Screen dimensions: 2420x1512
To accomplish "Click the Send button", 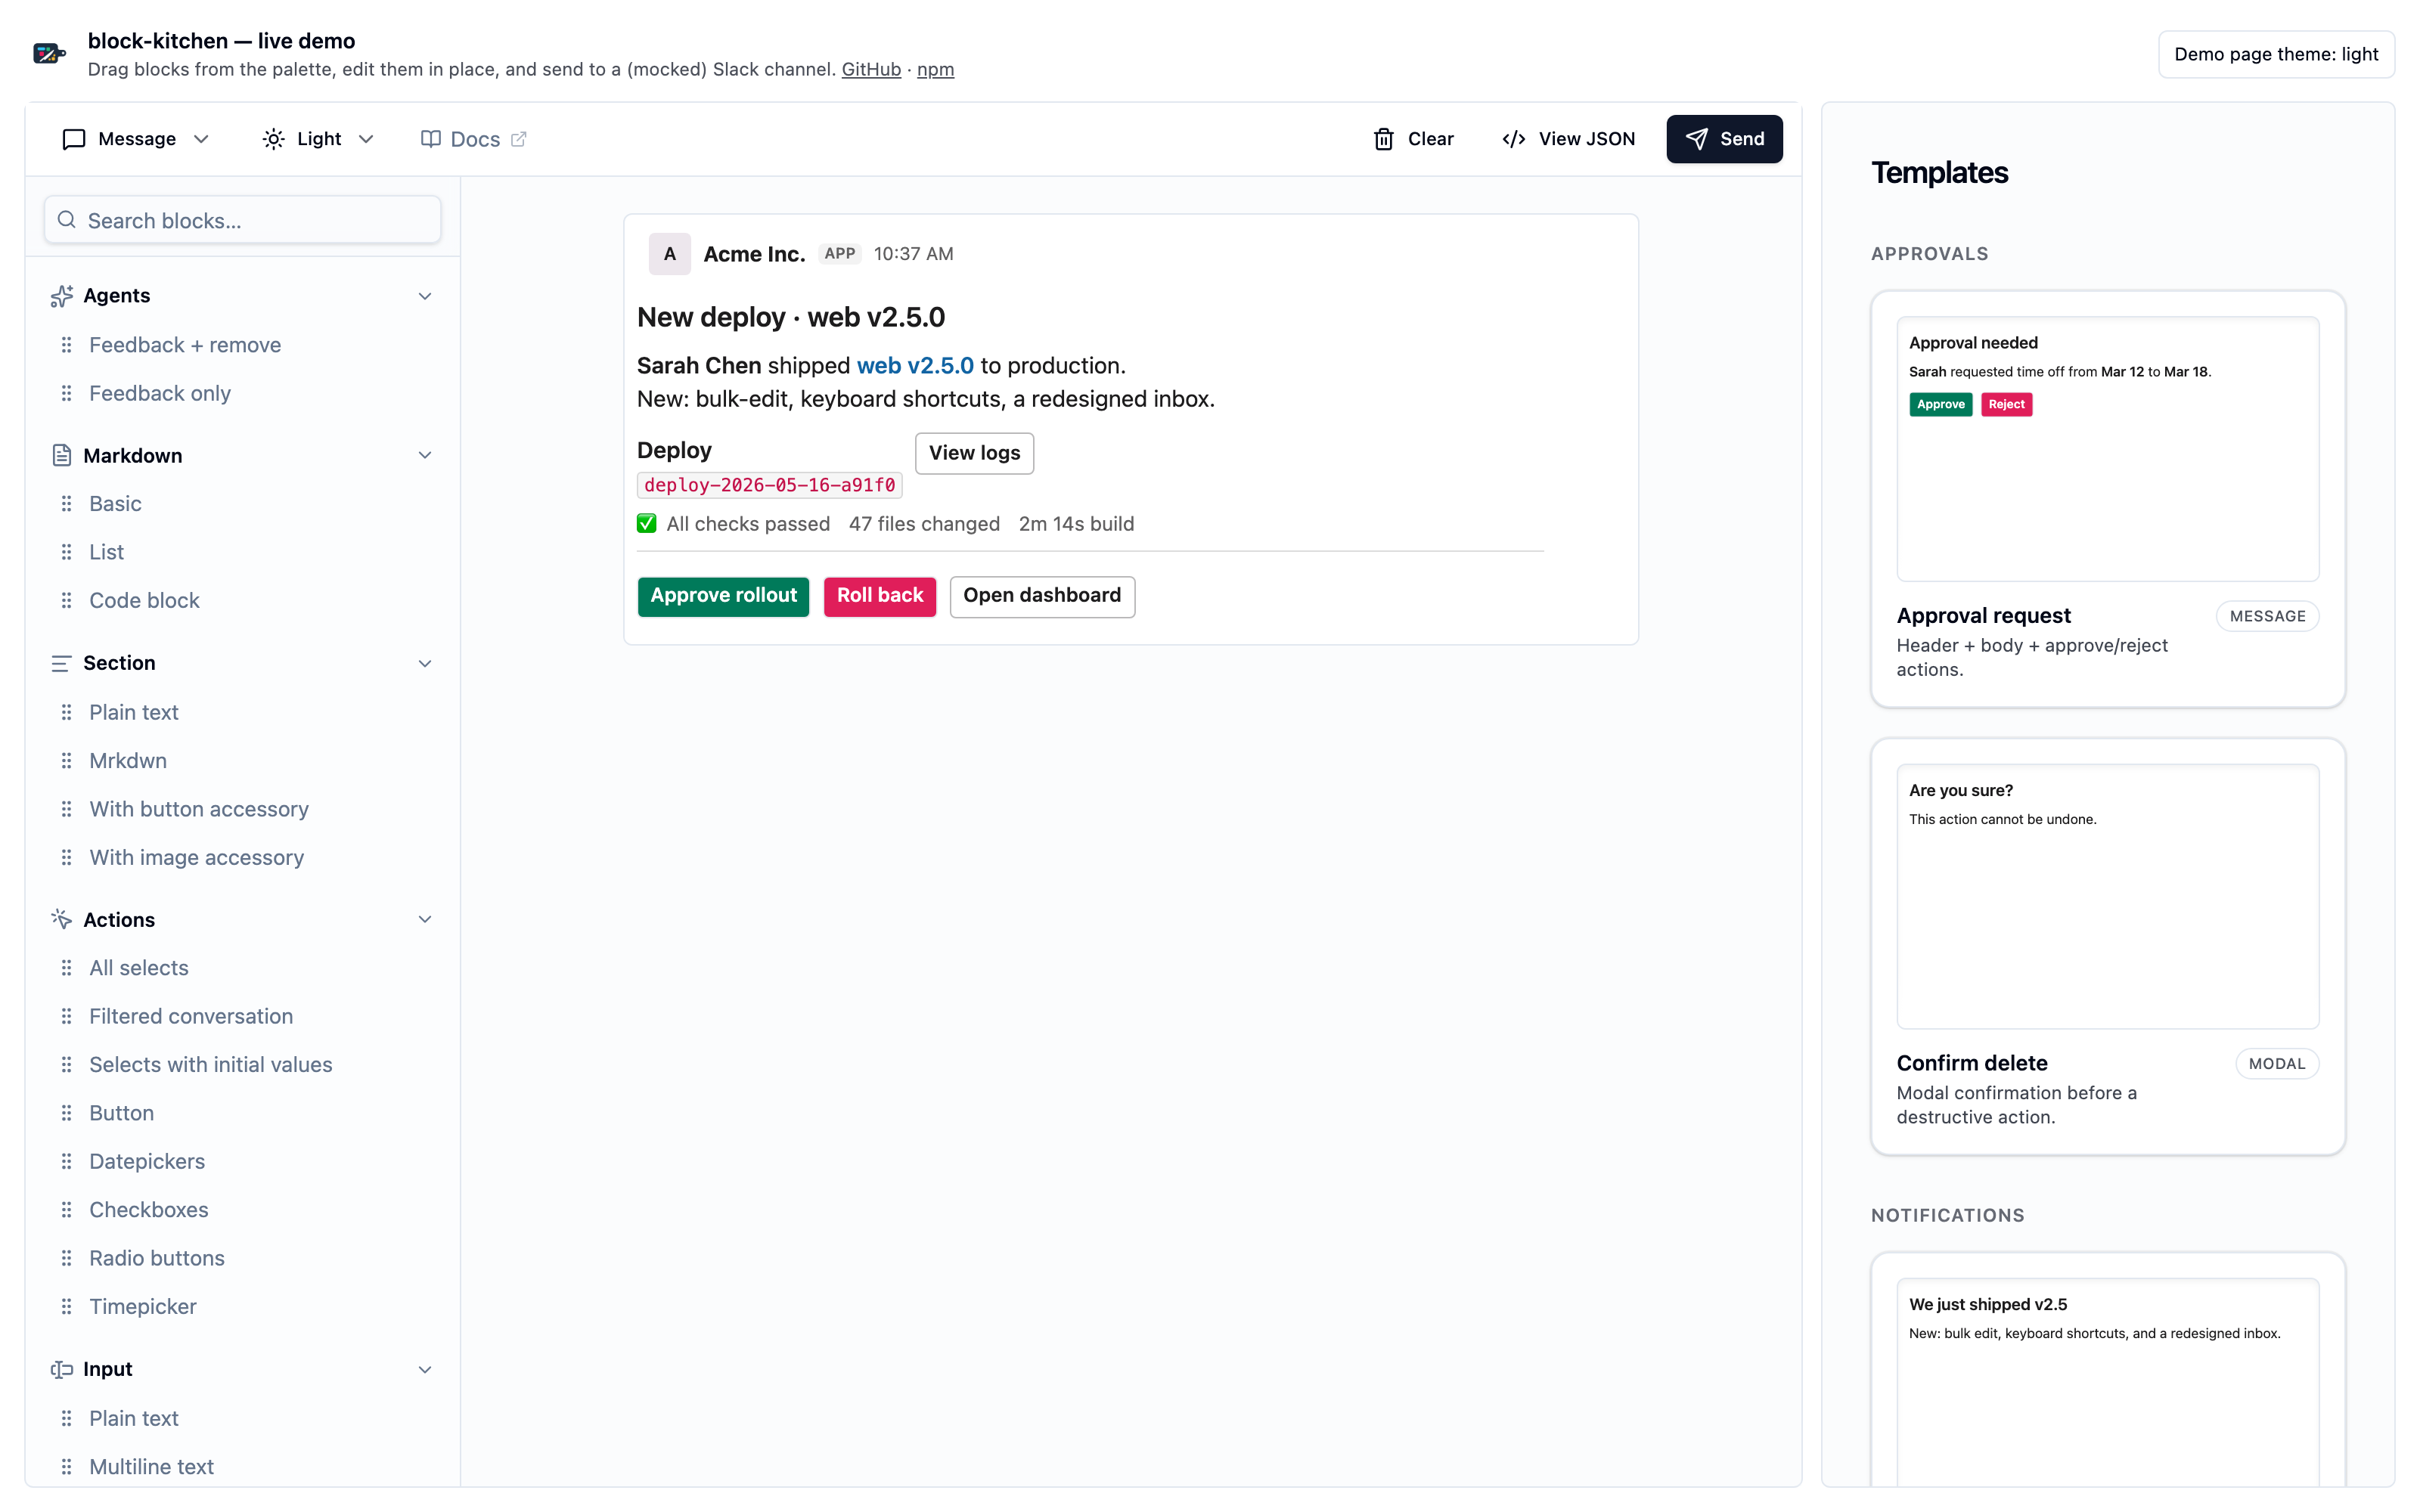I will 1724,139.
